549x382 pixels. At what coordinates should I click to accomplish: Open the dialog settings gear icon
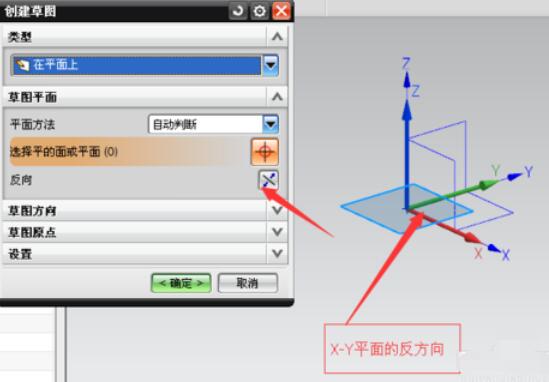point(259,11)
